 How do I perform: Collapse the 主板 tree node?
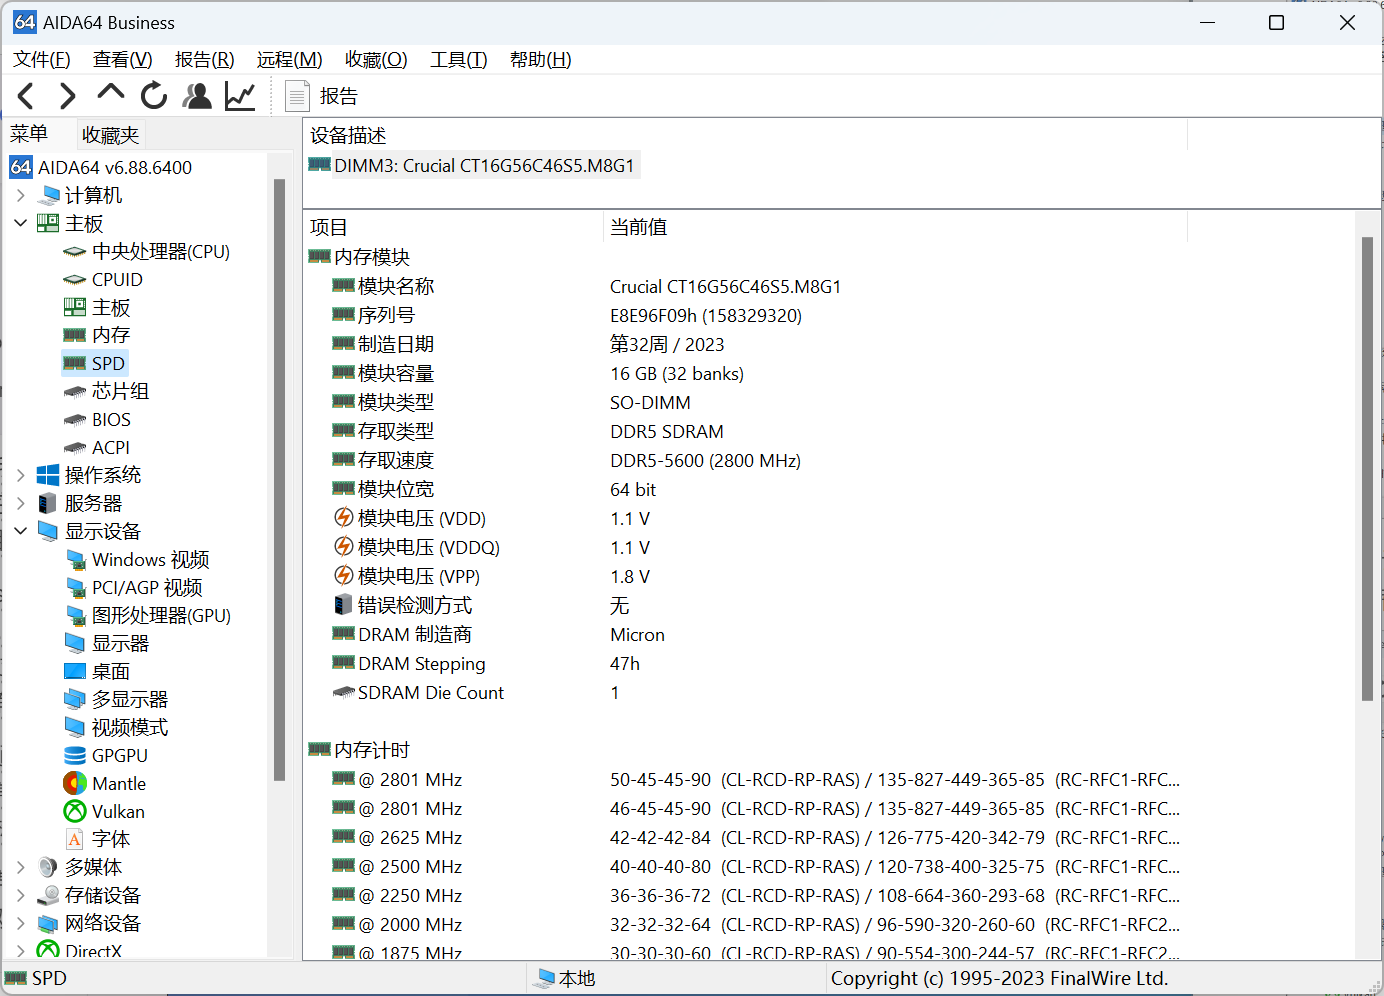21,223
